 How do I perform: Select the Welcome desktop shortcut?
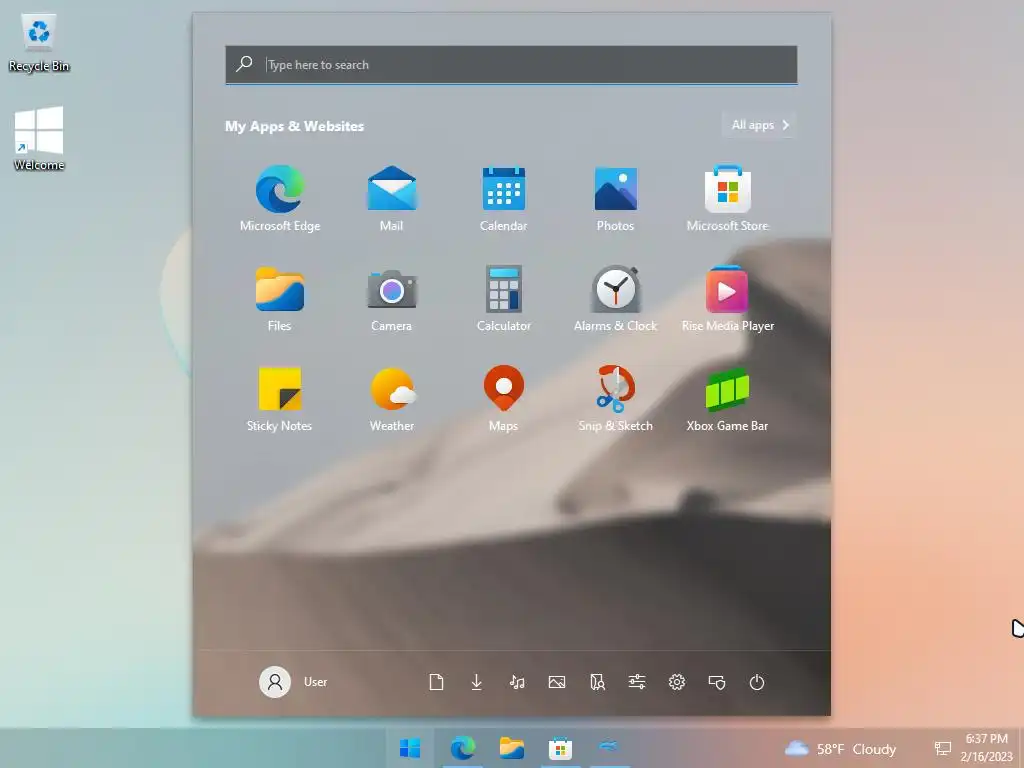[x=39, y=138]
